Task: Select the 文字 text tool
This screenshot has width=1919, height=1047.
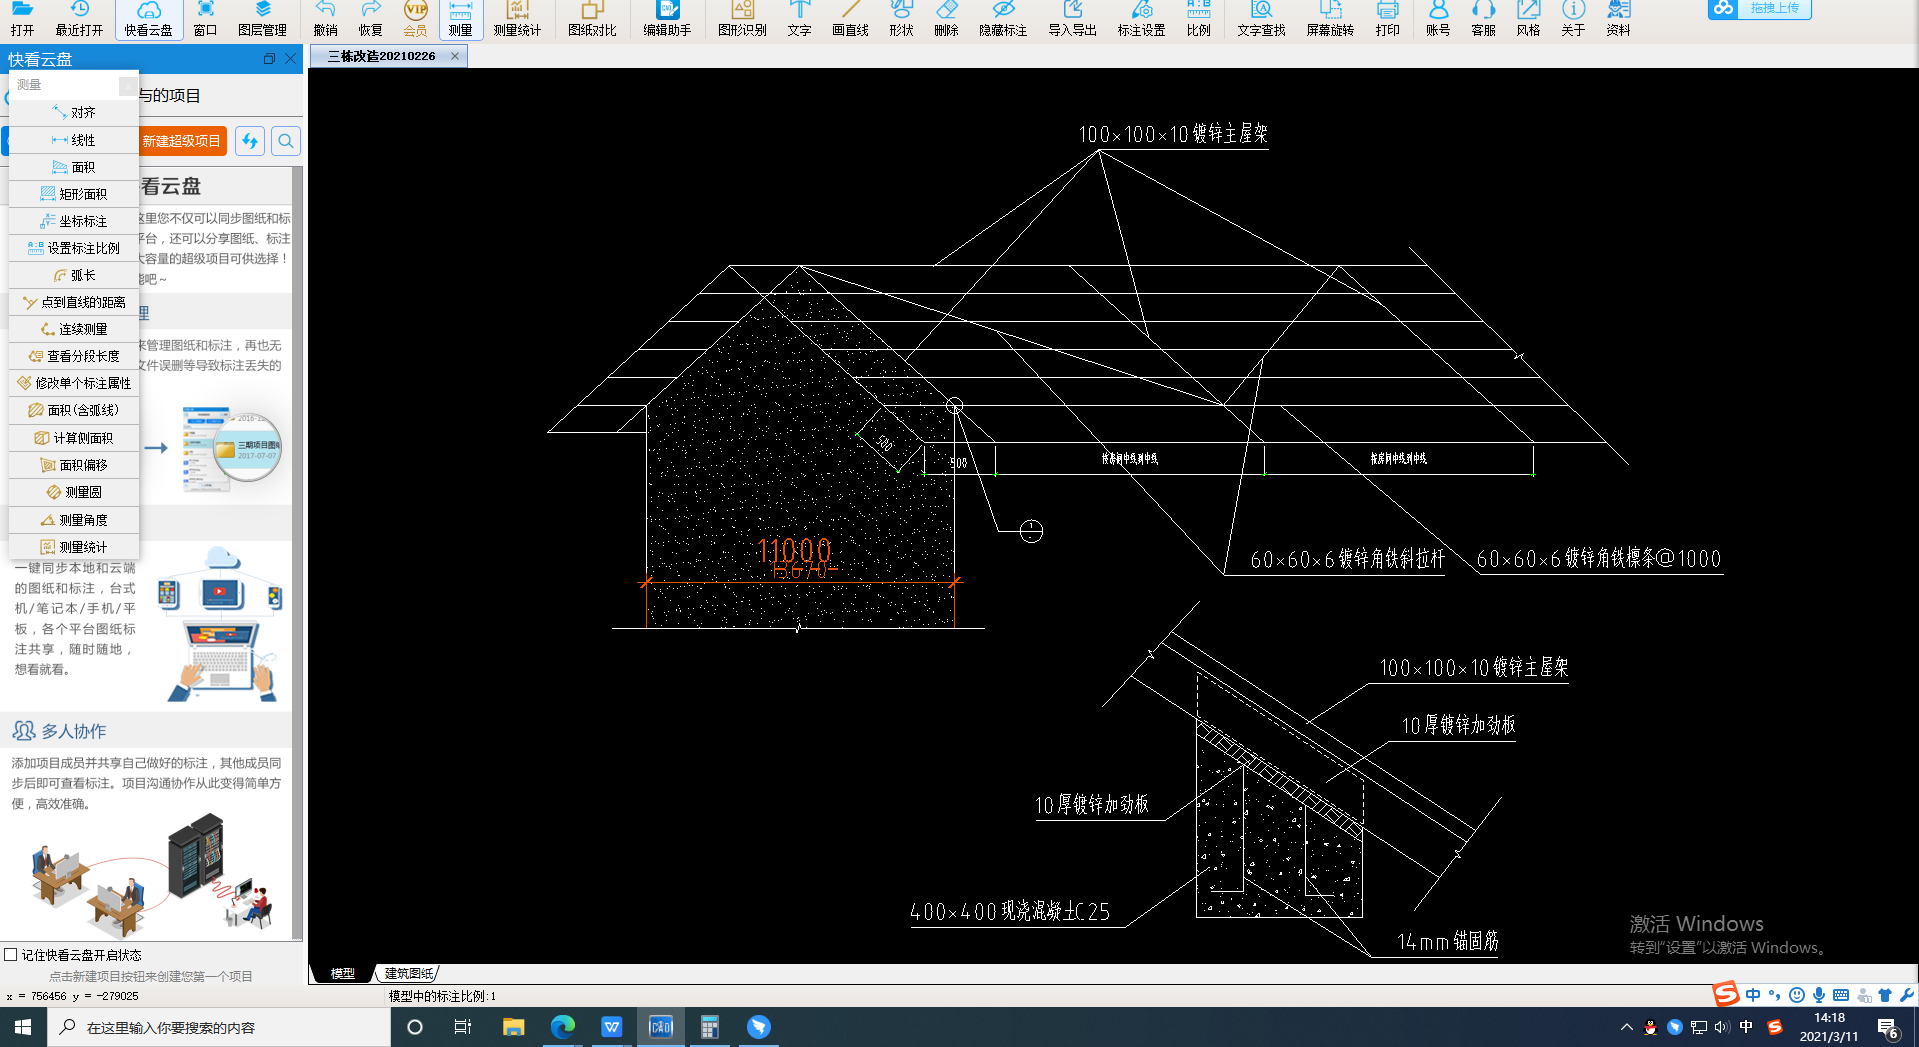Action: tap(799, 19)
